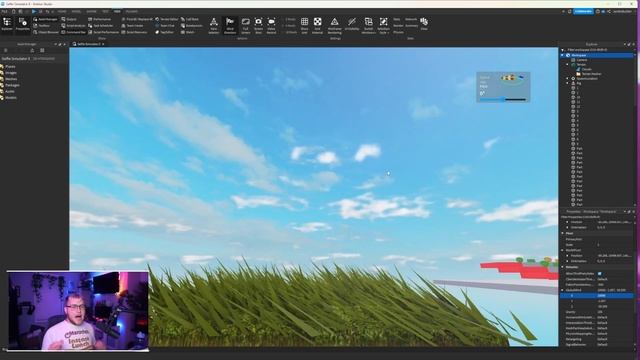This screenshot has height=360, width=640.
Task: Click the Stats button
Action: [x=397, y=19]
